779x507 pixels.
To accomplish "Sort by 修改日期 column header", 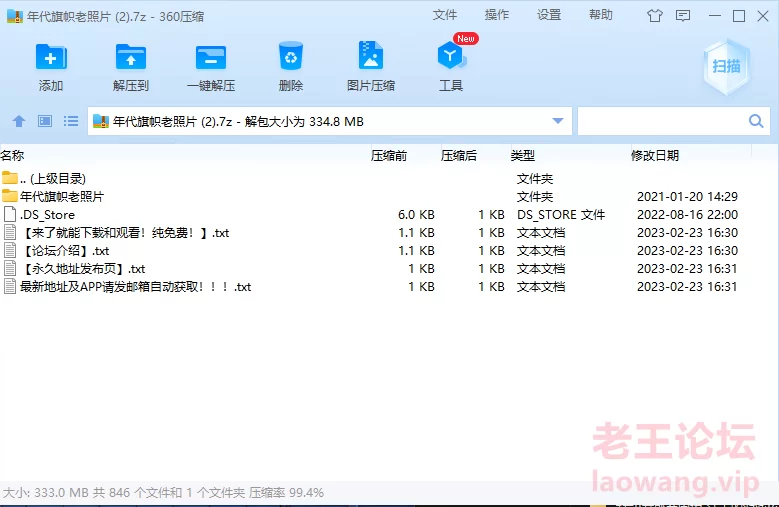I will 655,155.
